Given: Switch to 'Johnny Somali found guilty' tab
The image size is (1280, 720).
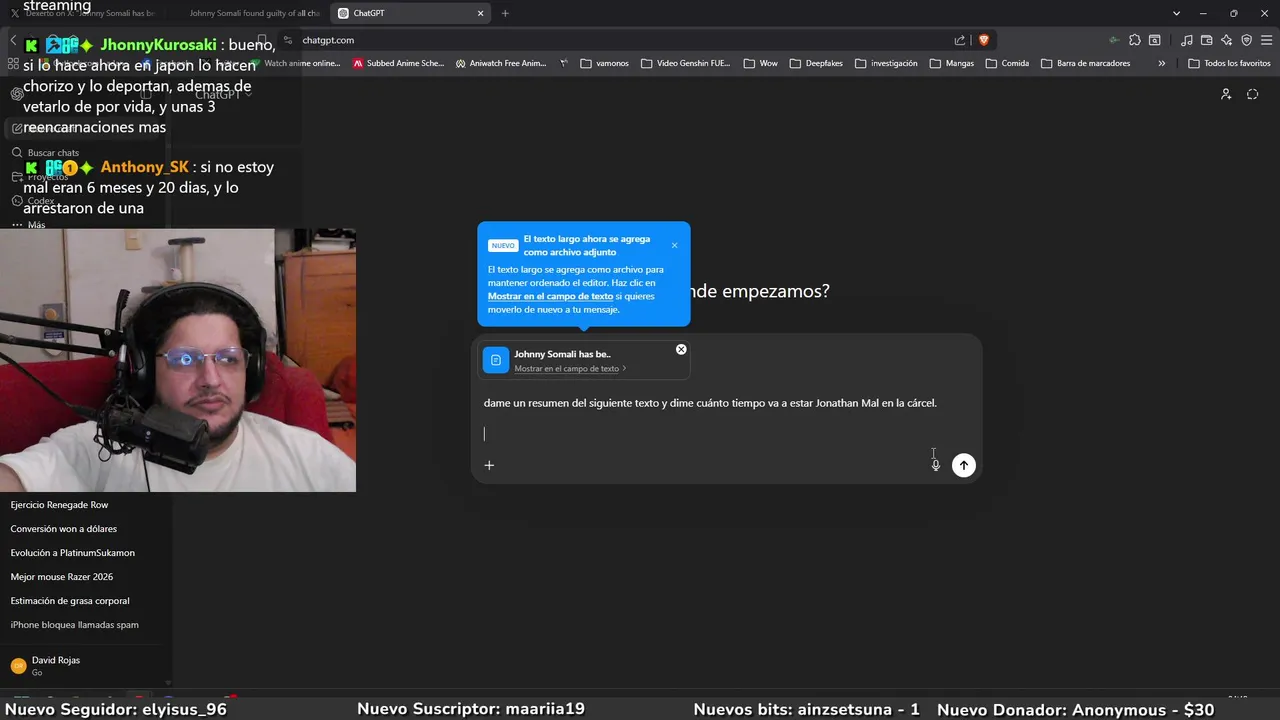Looking at the screenshot, I should coord(254,13).
